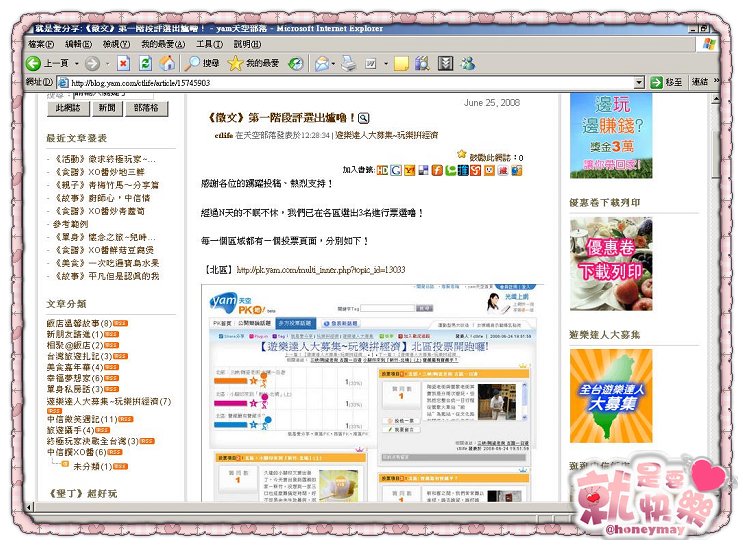This screenshot has width=743, height=545.
Task: Expand the 連結 links bar chevron
Action: (716, 81)
